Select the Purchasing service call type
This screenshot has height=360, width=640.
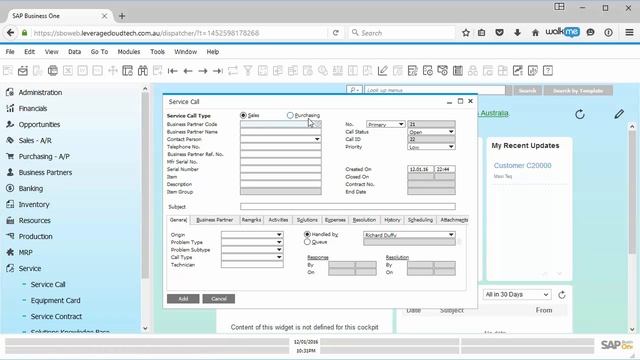pyautogui.click(x=290, y=116)
